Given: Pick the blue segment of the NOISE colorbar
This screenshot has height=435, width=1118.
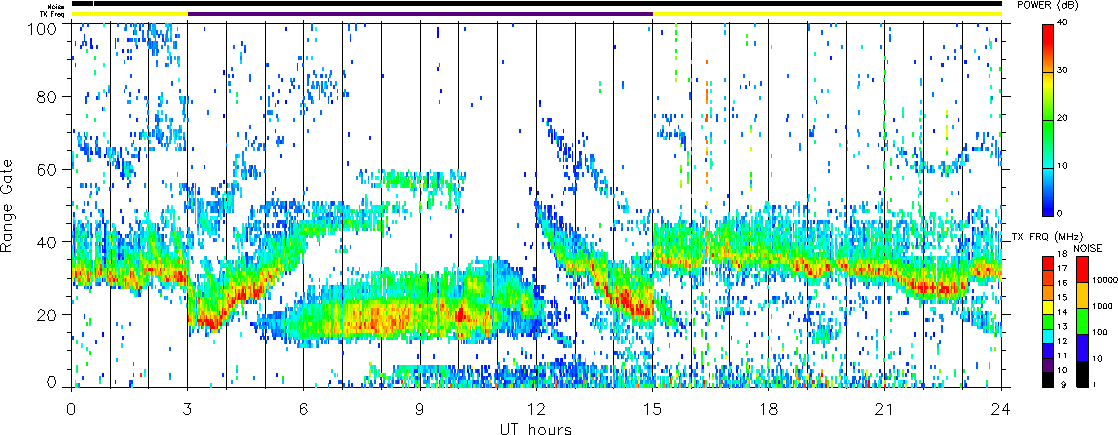Looking at the screenshot, I should tap(1084, 347).
